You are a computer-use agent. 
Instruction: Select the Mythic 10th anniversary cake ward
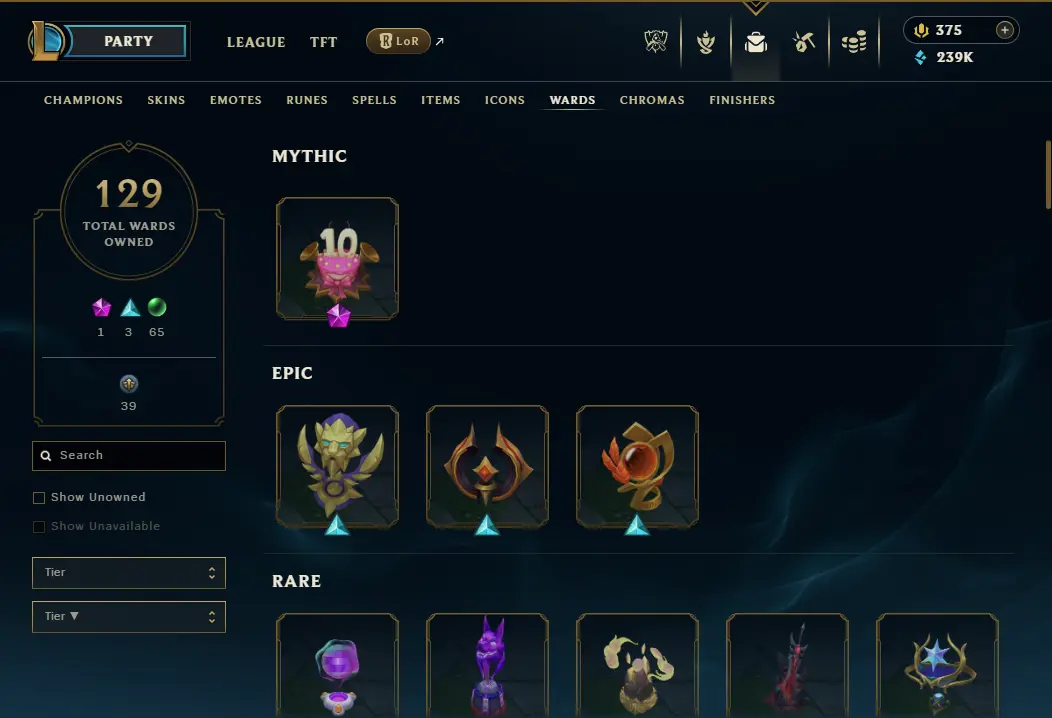tap(337, 258)
